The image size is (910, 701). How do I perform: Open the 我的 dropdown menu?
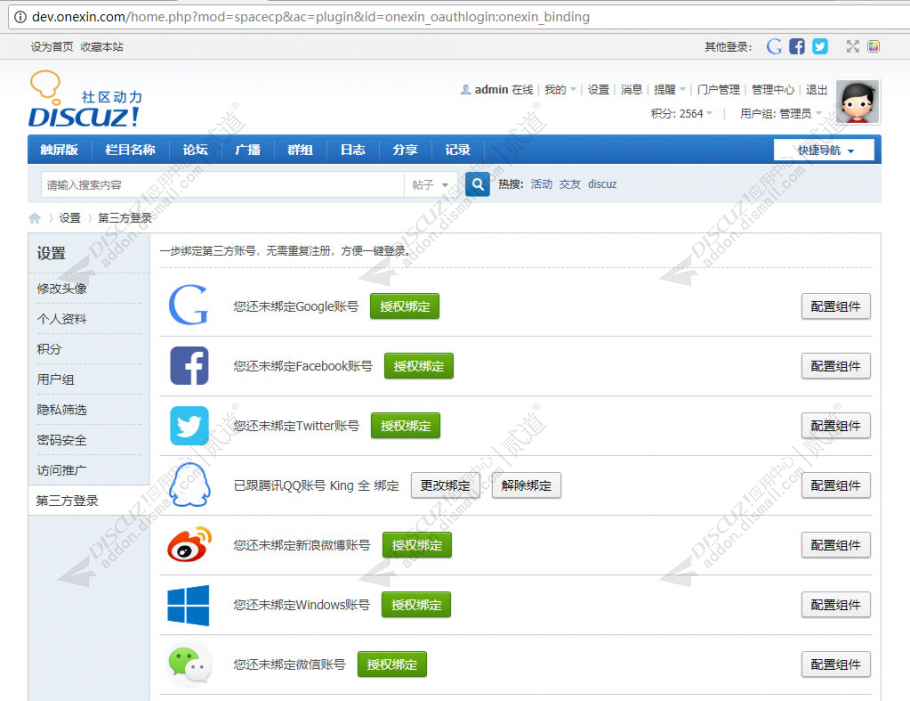coord(560,89)
